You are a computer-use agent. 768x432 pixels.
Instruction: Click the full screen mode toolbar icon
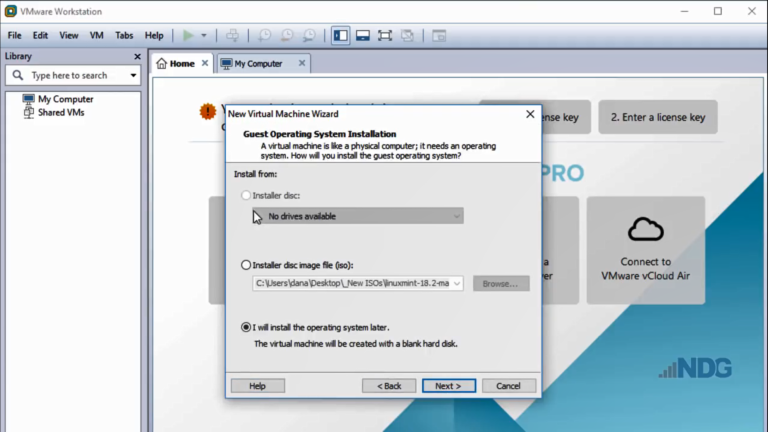click(x=385, y=35)
